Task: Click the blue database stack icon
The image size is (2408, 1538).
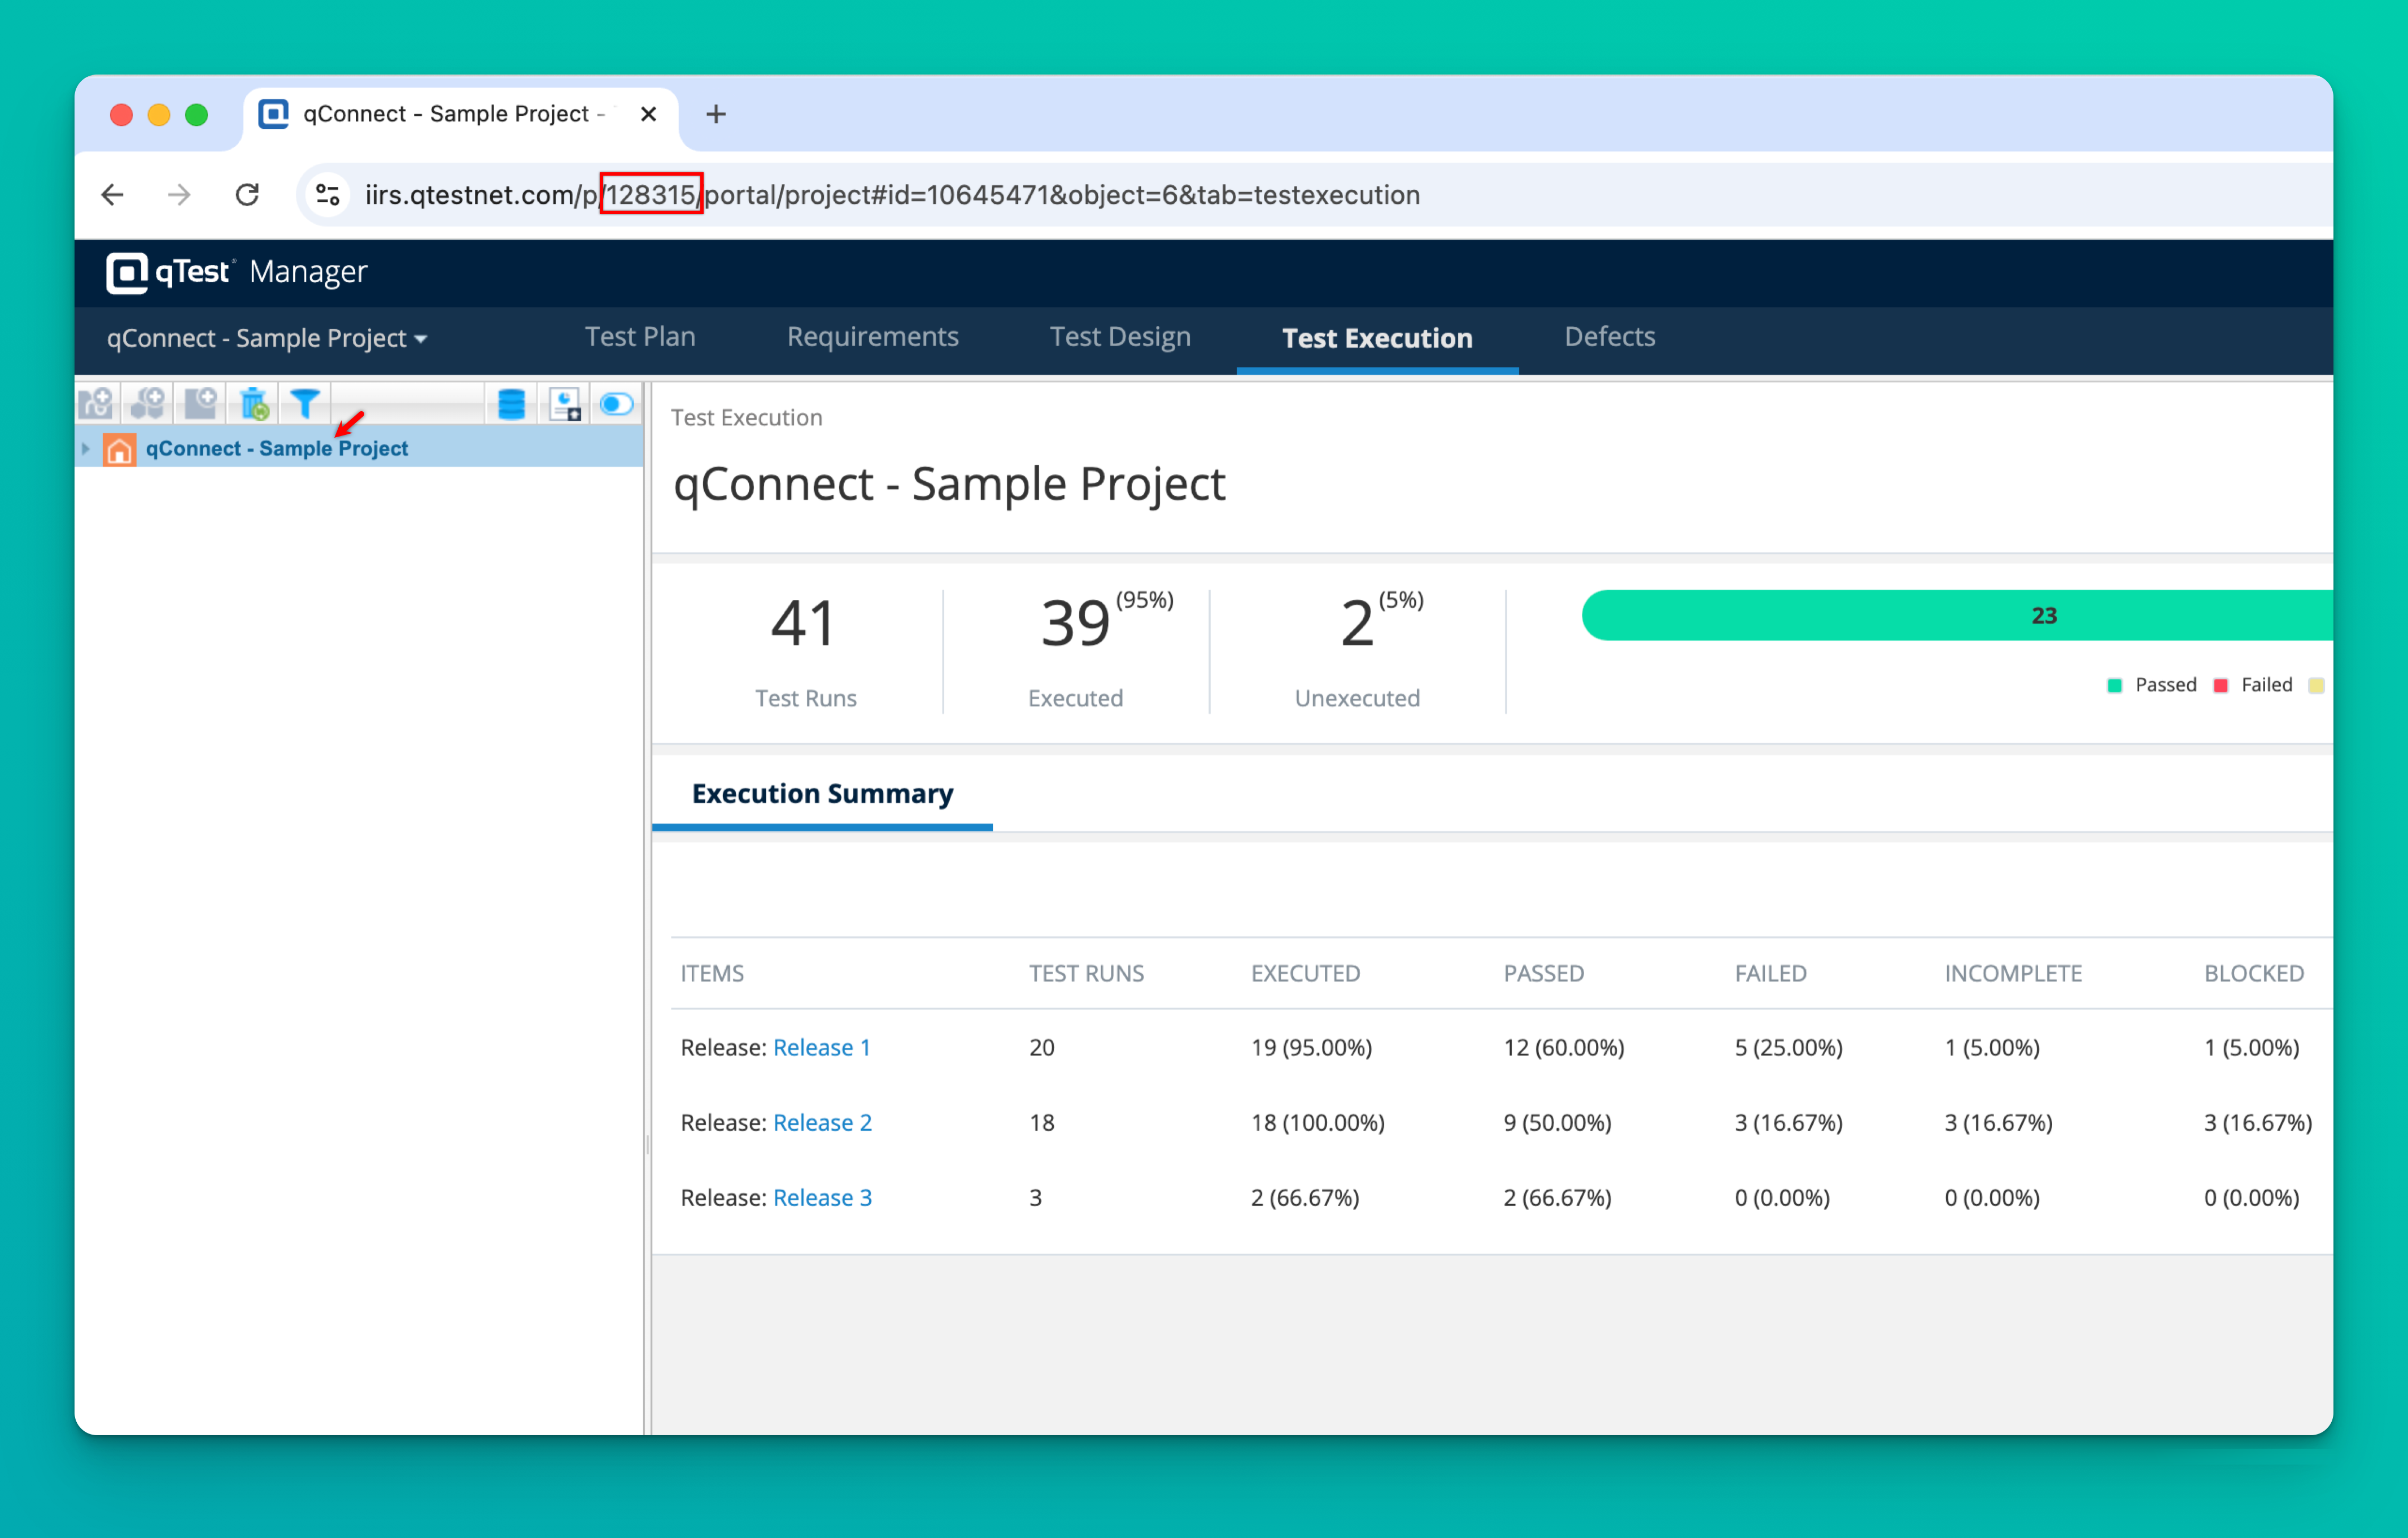Action: point(511,404)
